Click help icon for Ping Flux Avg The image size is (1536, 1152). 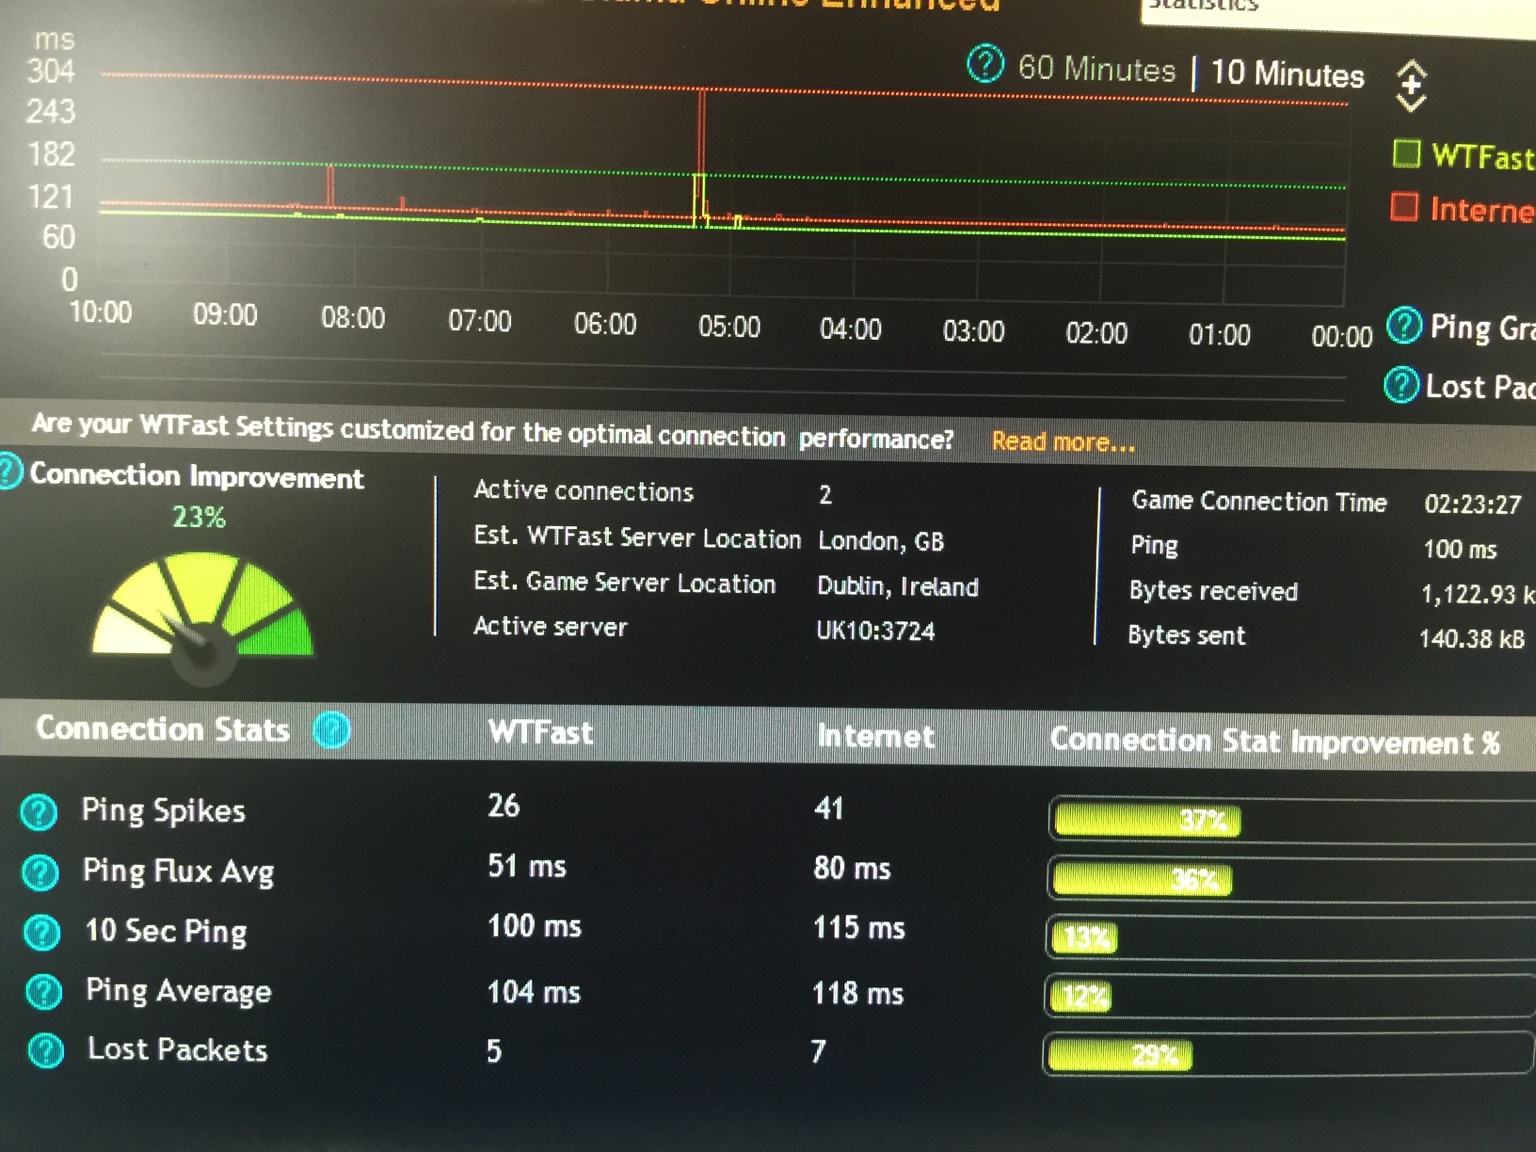[x=41, y=873]
